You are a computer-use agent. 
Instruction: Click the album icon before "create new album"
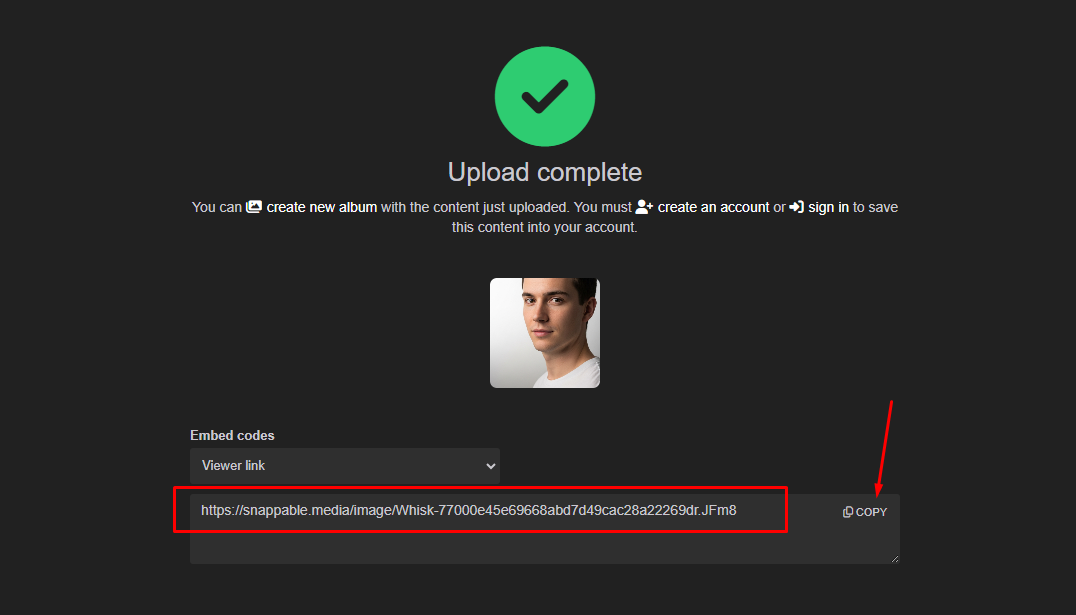click(254, 207)
